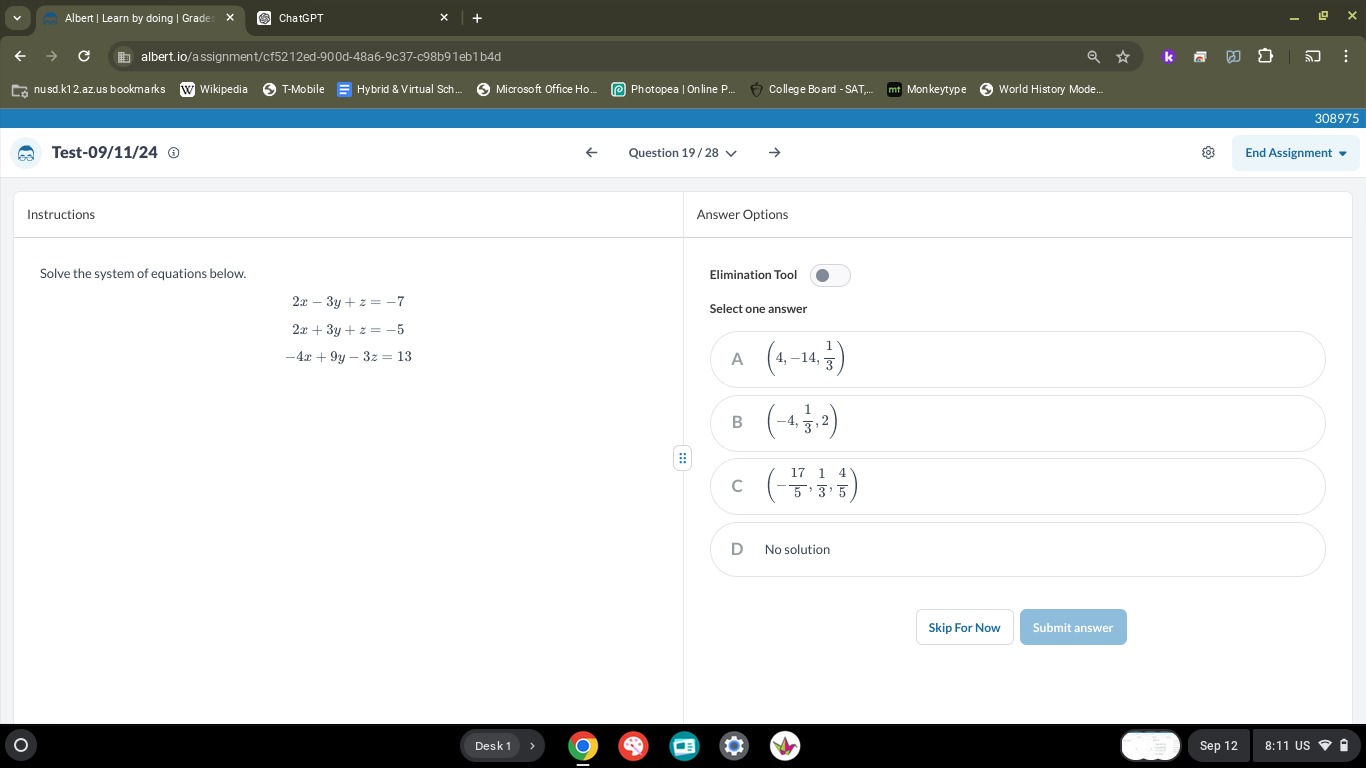1366x768 pixels.
Task: Click the white pill indicator on shelf
Action: 1151,746
